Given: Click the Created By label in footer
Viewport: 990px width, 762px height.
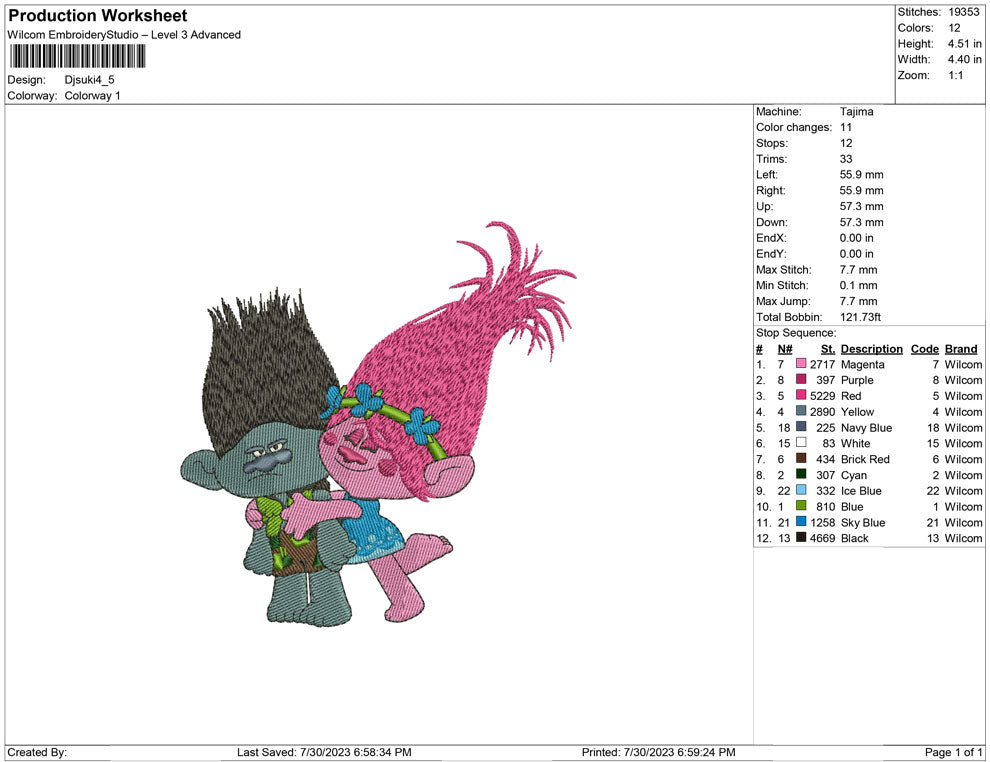Looking at the screenshot, I should pos(37,752).
